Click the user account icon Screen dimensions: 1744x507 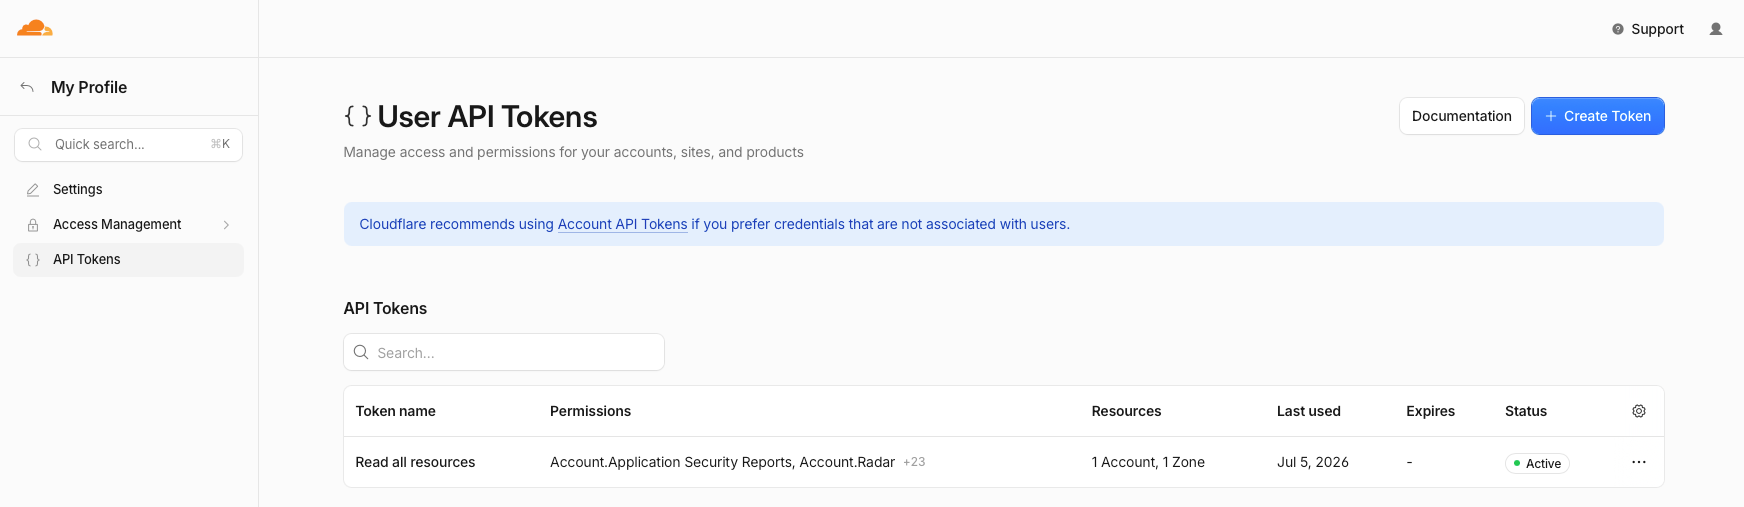1716,29
